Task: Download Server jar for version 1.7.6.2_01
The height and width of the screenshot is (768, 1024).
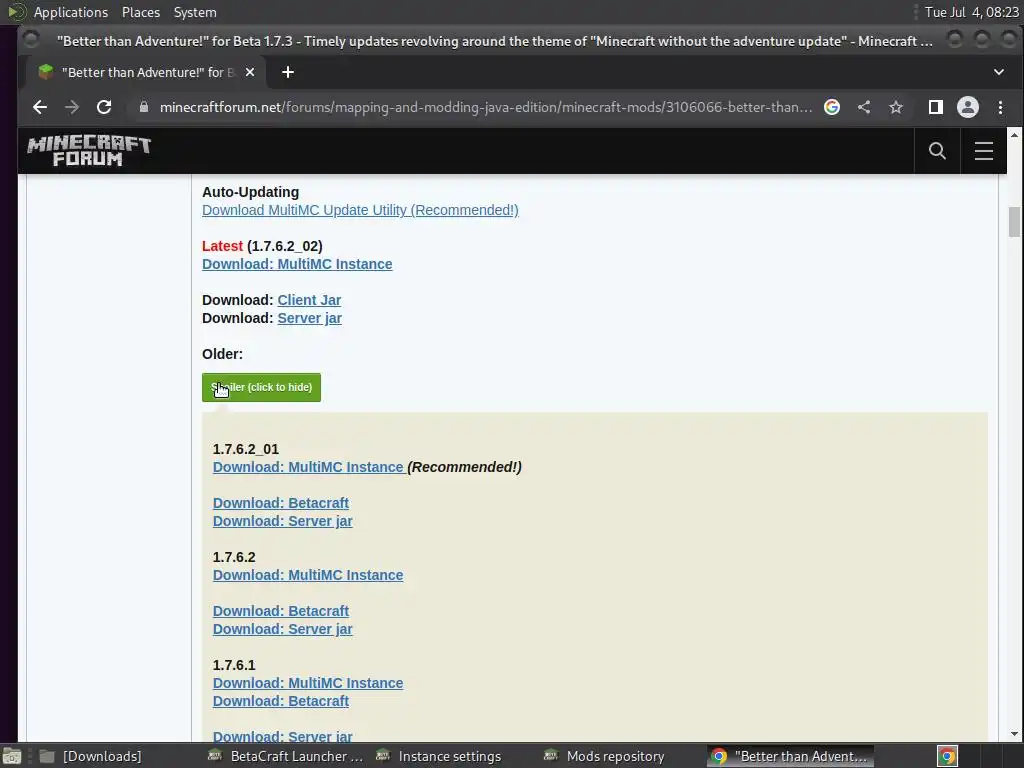Action: coord(283,521)
